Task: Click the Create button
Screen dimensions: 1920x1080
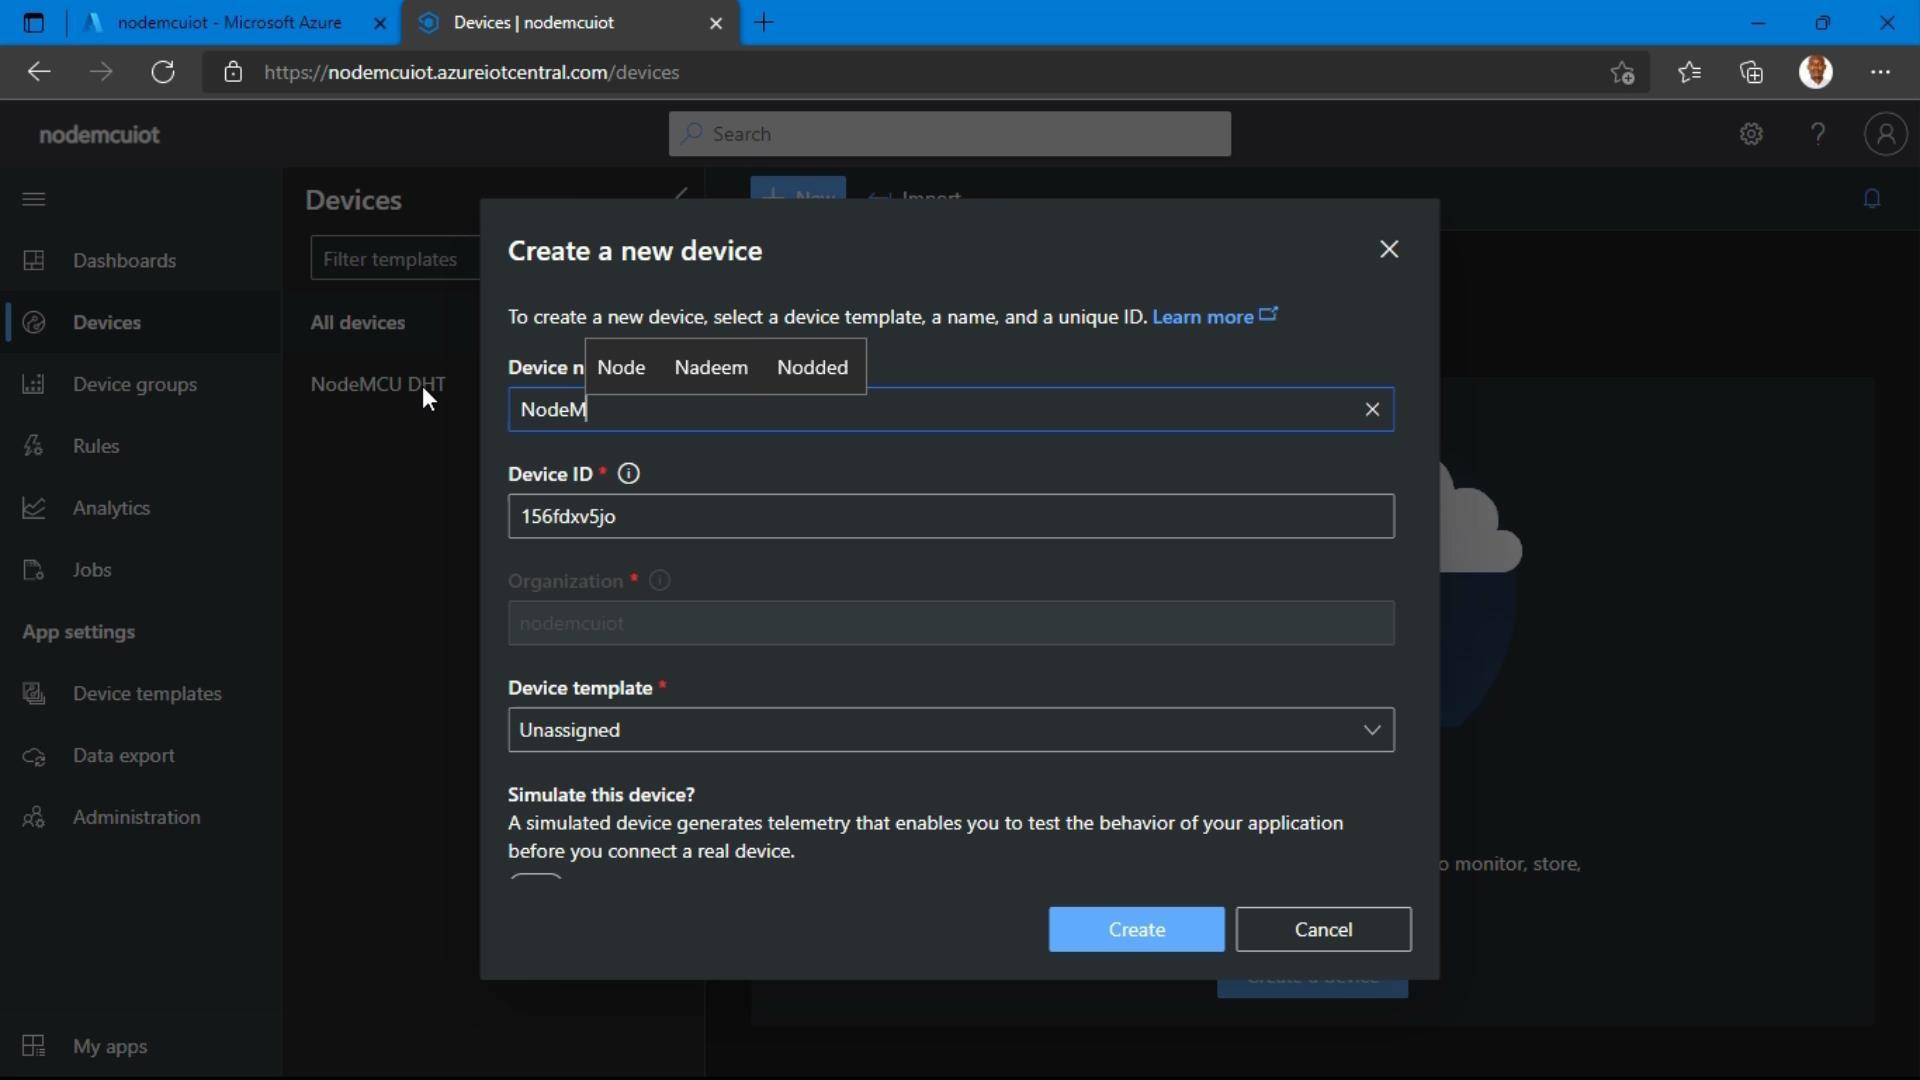Action: [1136, 929]
